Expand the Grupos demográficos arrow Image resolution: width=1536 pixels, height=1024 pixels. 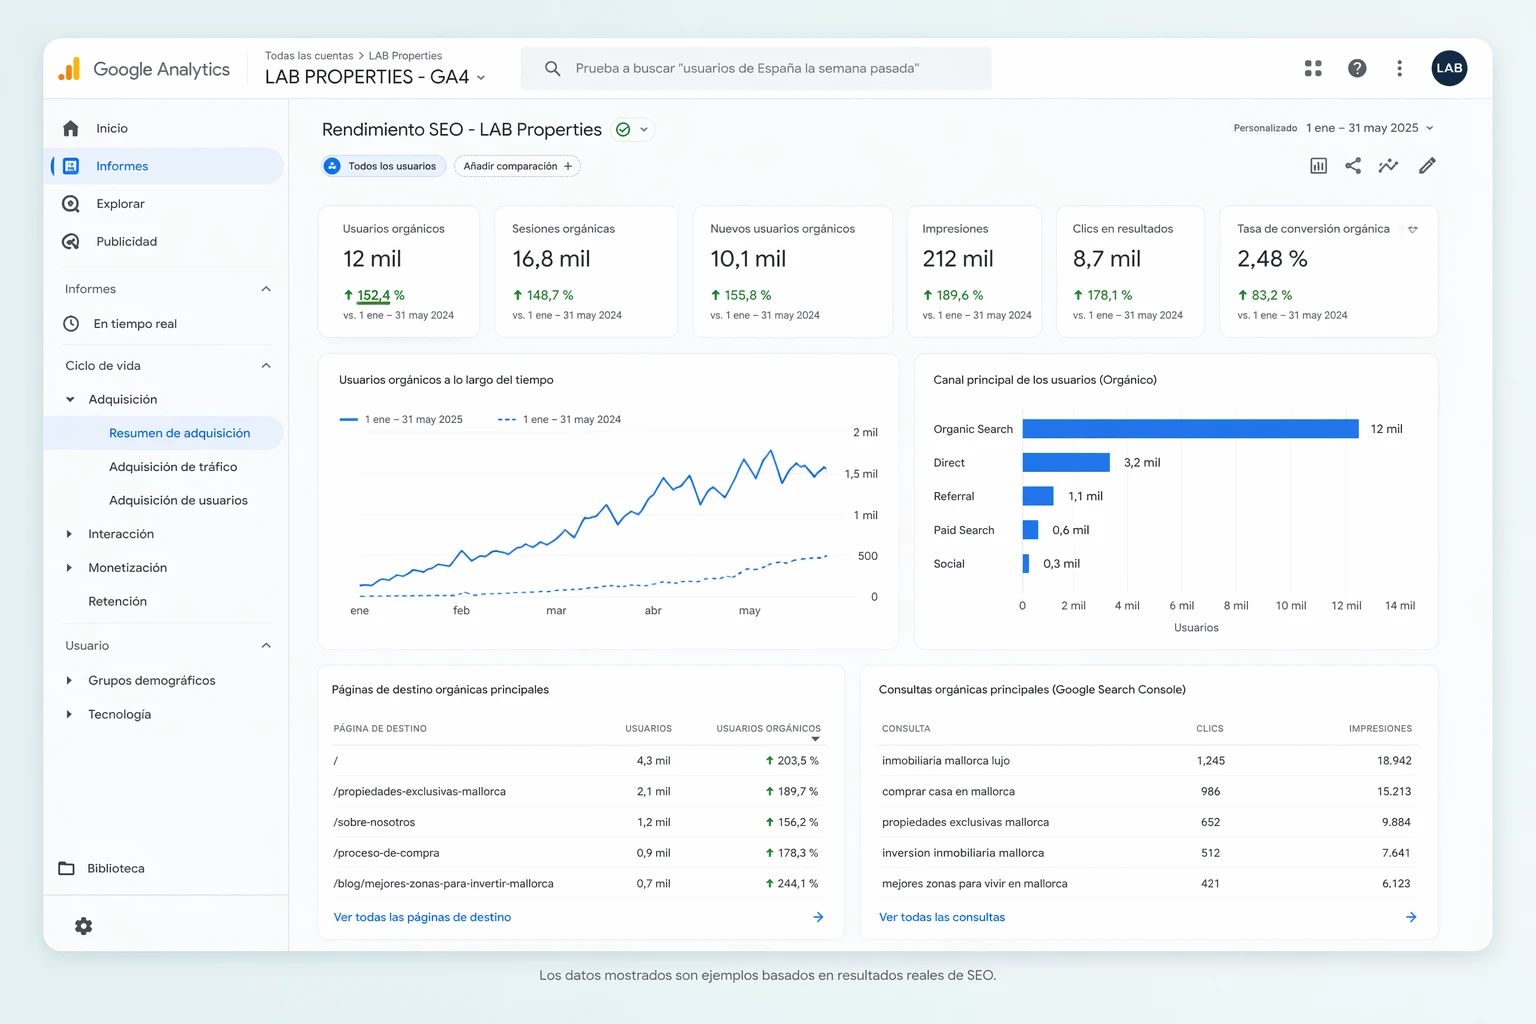[x=69, y=681]
